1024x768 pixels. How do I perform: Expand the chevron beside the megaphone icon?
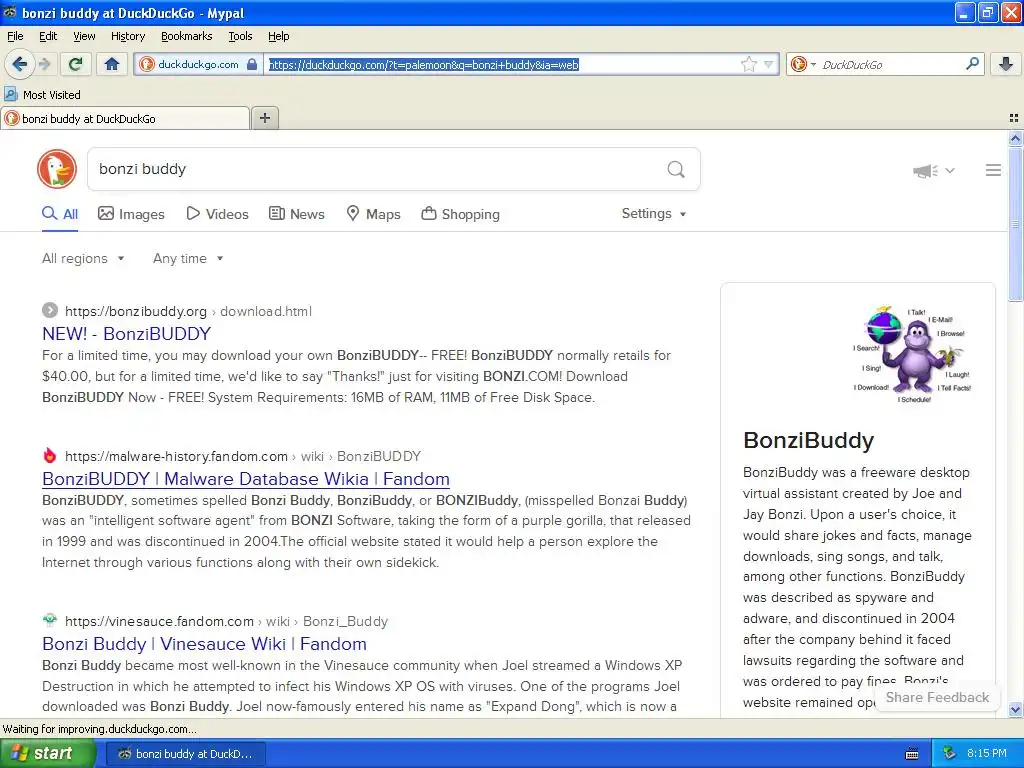(x=950, y=170)
